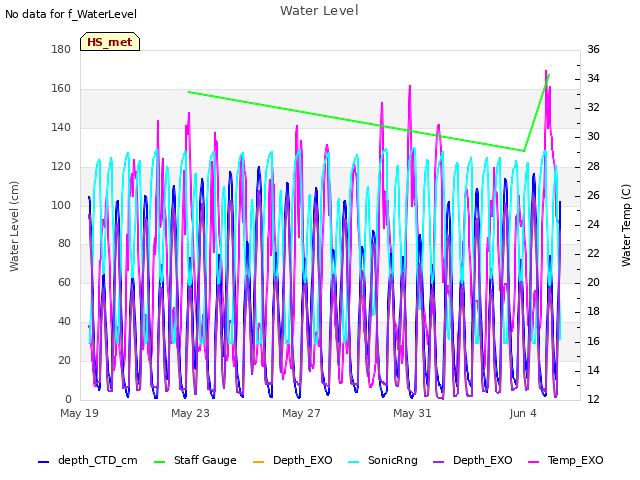Click the 180 left axis label

click(61, 49)
